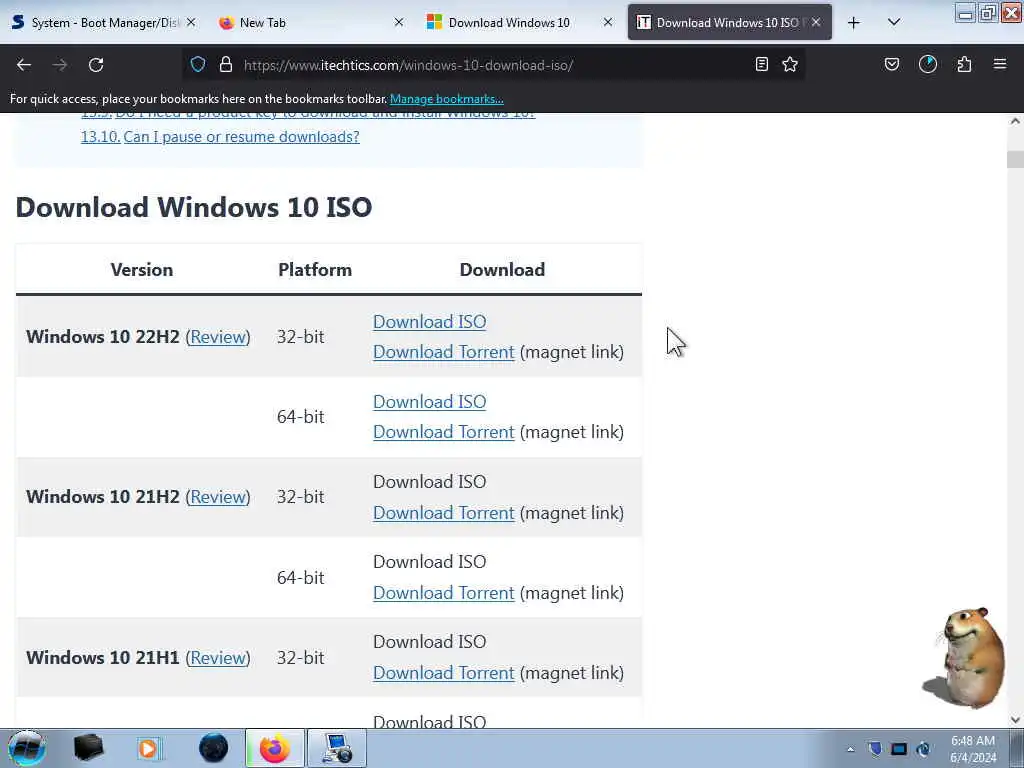Viewport: 1024px width, 768px height.
Task: Open the blue swirl tray icon
Action: tap(923, 749)
